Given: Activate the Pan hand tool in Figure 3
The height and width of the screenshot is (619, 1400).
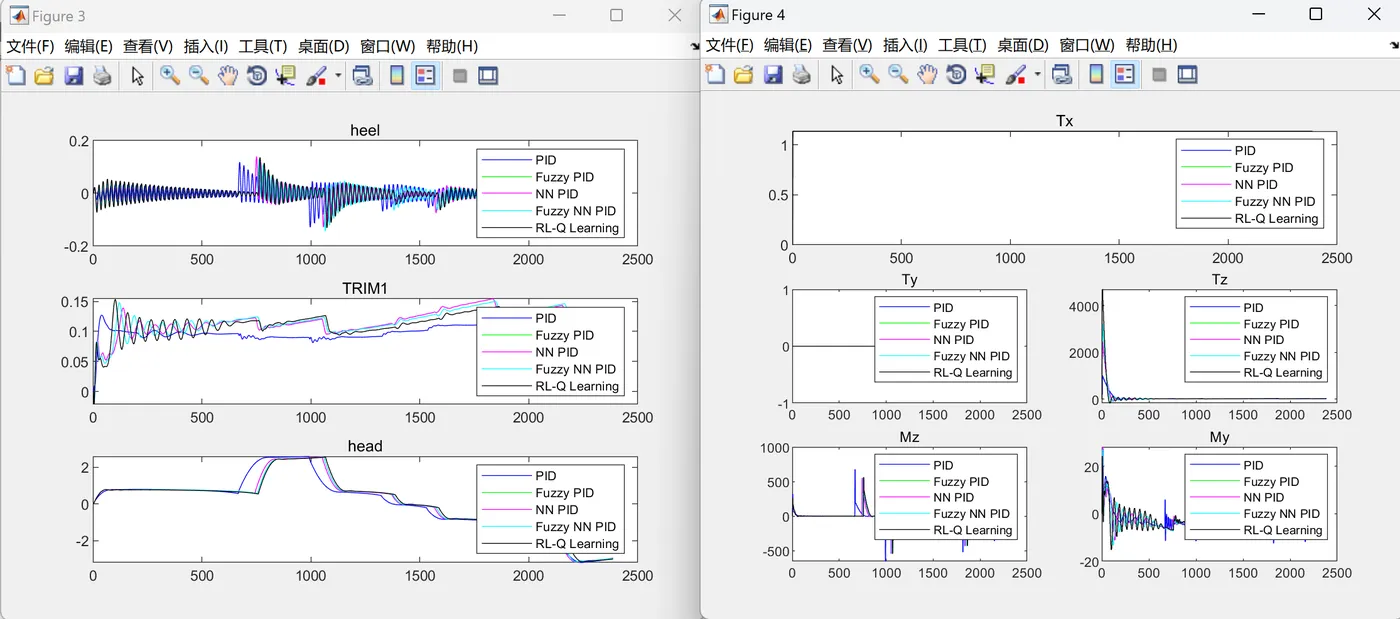Looking at the screenshot, I should pyautogui.click(x=228, y=76).
